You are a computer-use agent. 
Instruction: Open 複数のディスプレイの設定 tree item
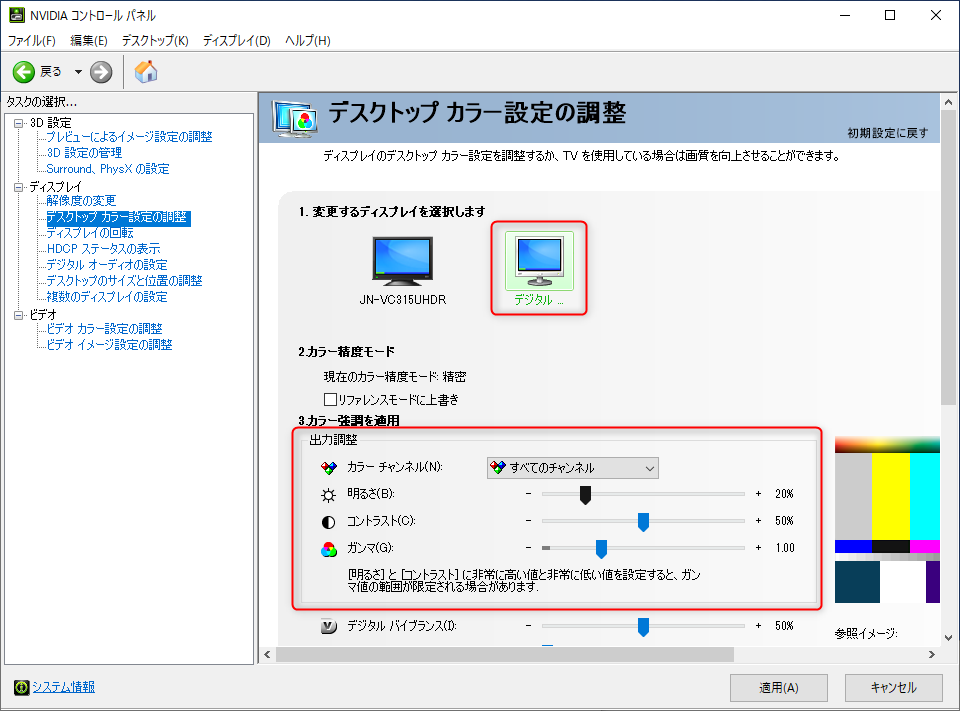107,296
